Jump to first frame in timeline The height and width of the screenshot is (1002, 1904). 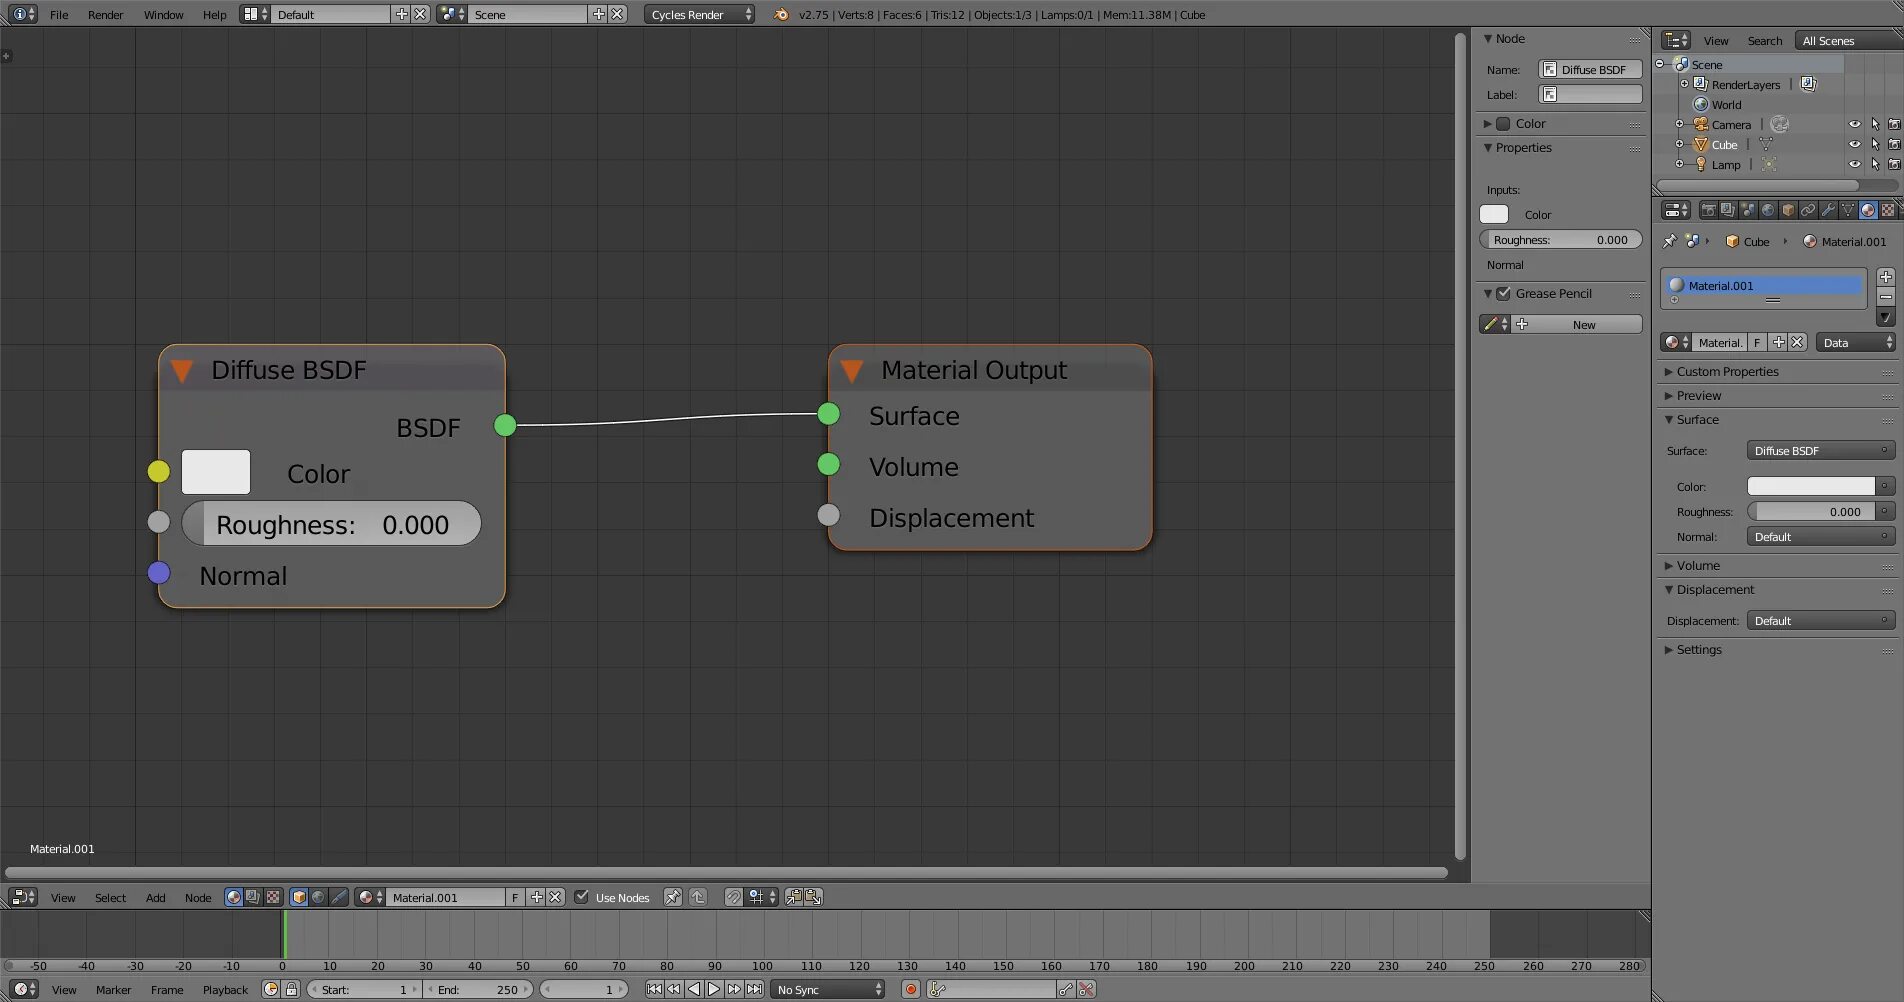[654, 989]
